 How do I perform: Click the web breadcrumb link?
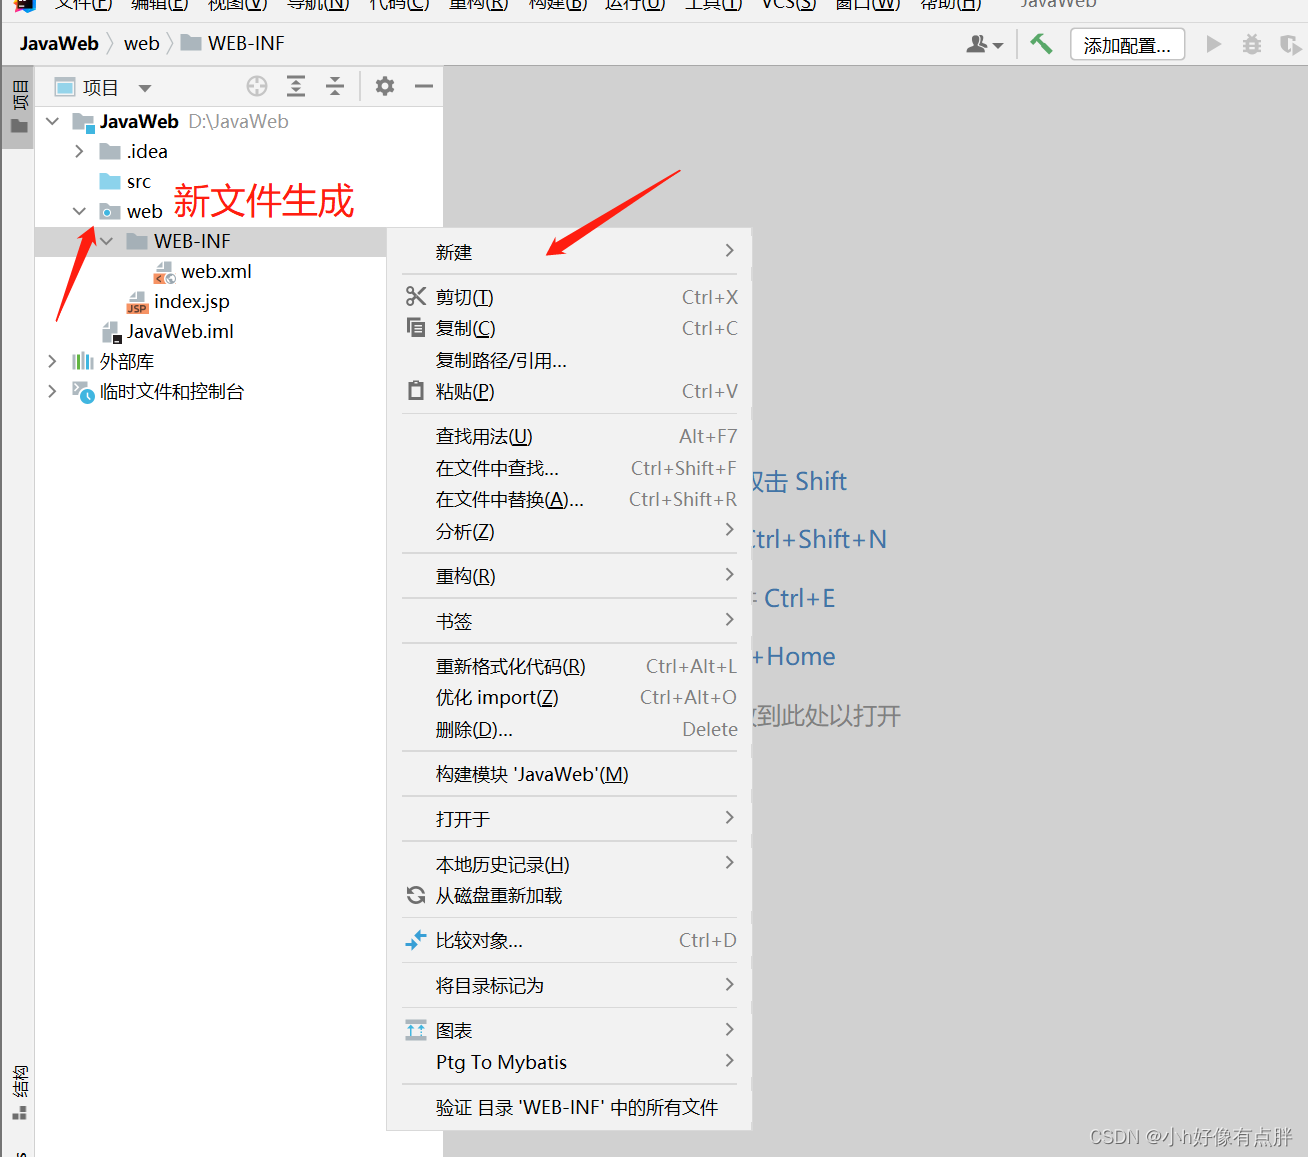(141, 43)
